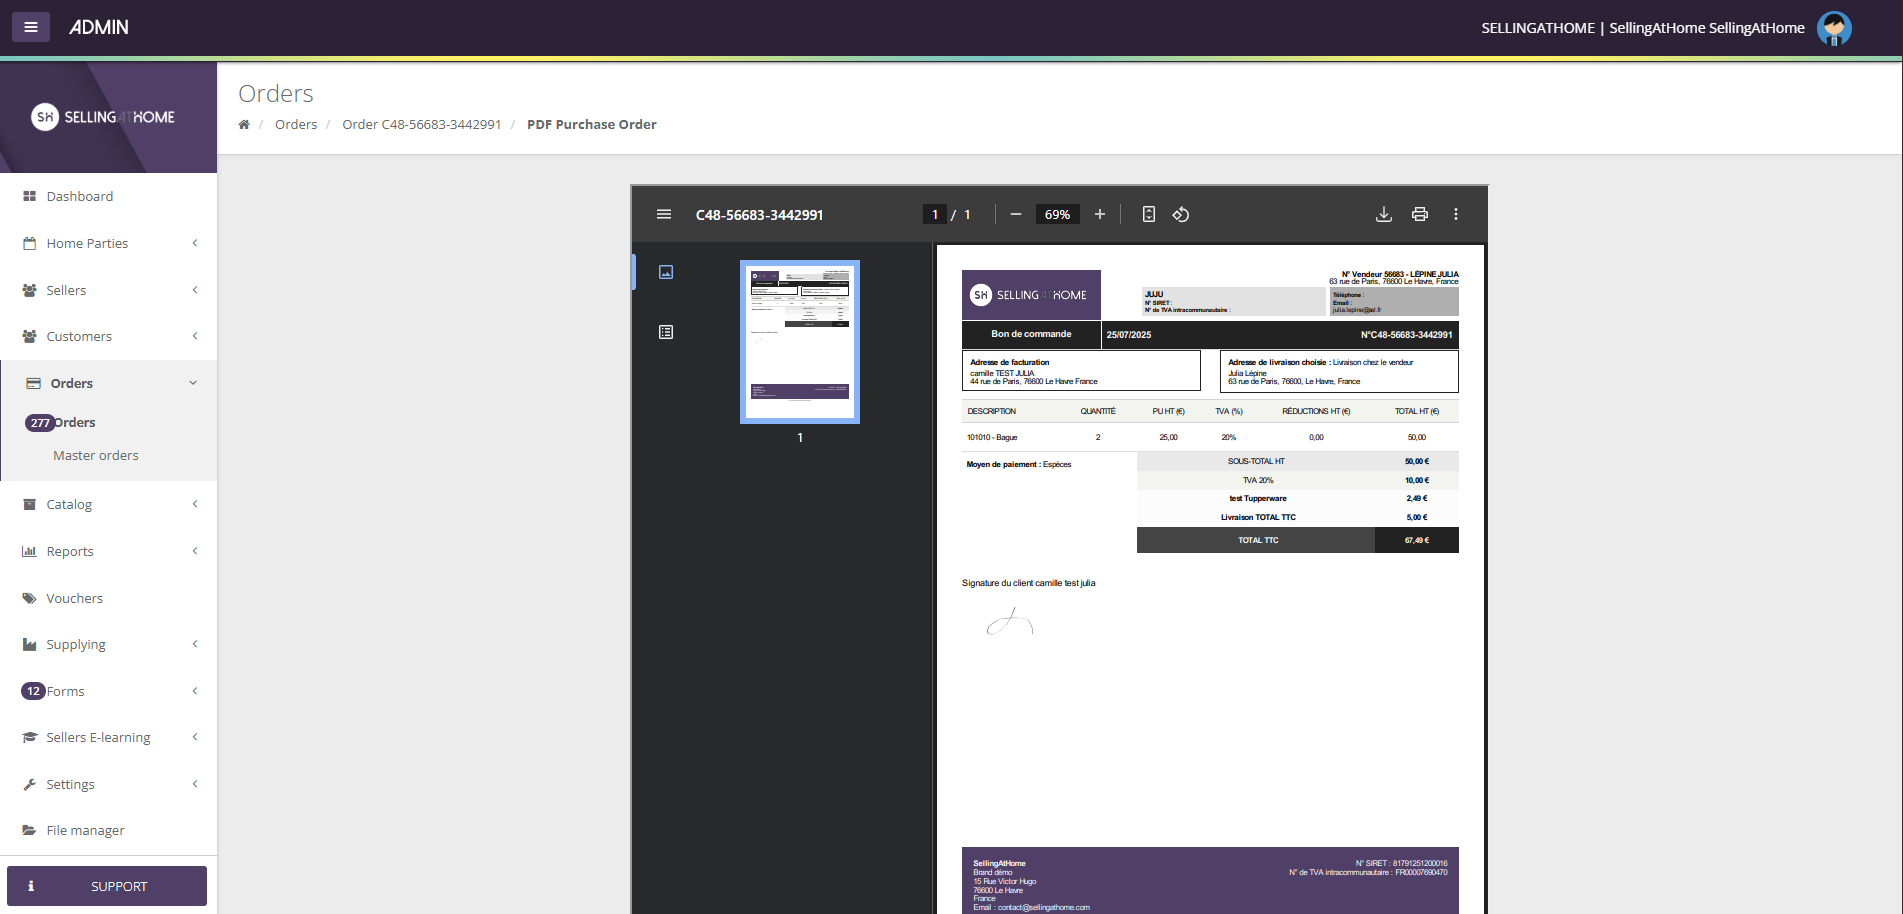The width and height of the screenshot is (1903, 914).
Task: Expand the Sellers sidebar section
Action: pyautogui.click(x=108, y=290)
